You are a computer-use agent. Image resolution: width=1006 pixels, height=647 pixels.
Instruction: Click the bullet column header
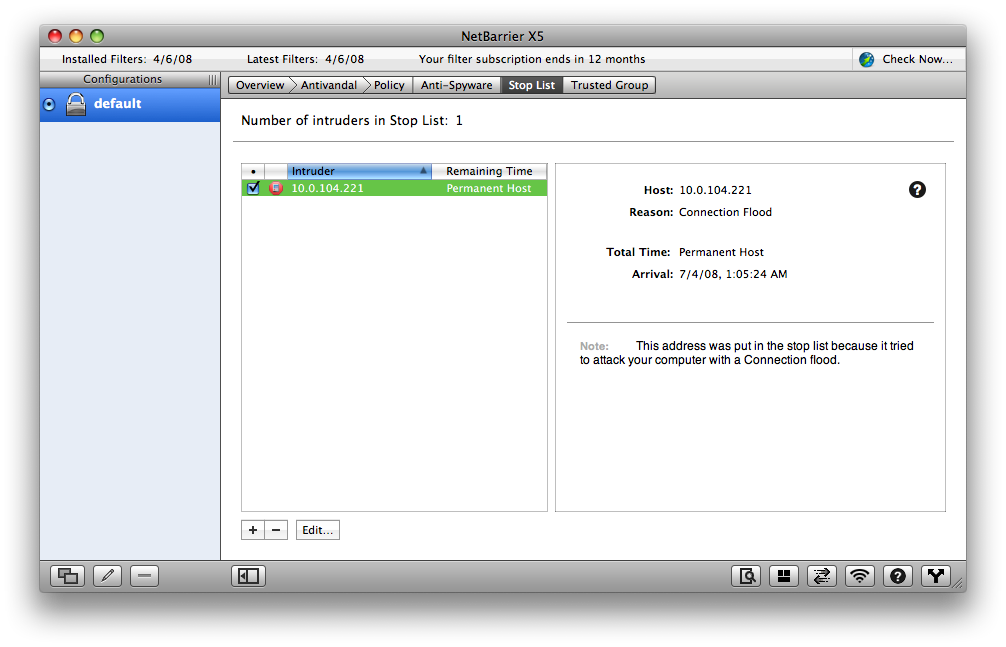[253, 171]
